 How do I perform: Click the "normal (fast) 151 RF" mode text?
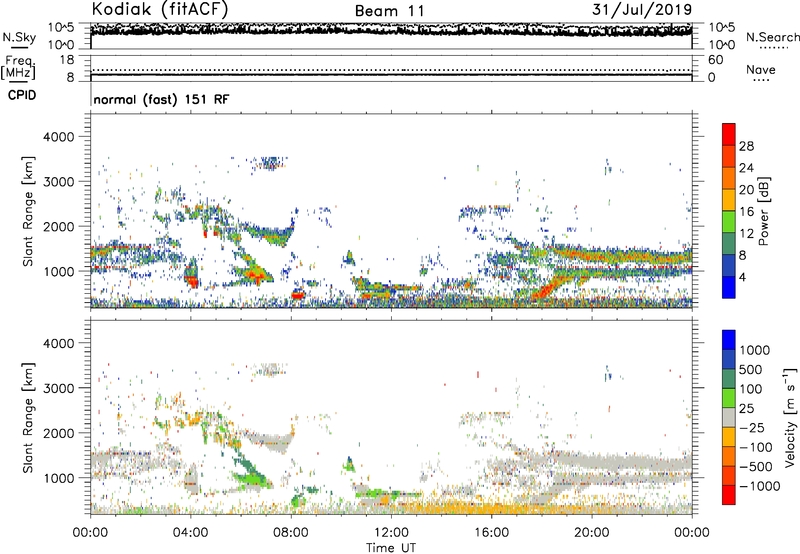[161, 99]
